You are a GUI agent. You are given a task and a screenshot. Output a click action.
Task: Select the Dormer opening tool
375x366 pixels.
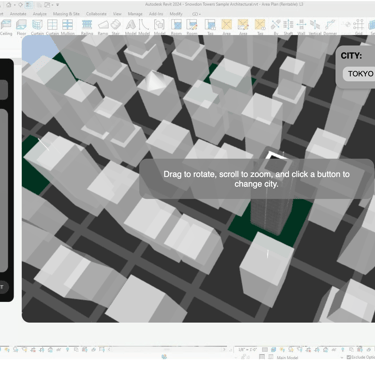[330, 27]
